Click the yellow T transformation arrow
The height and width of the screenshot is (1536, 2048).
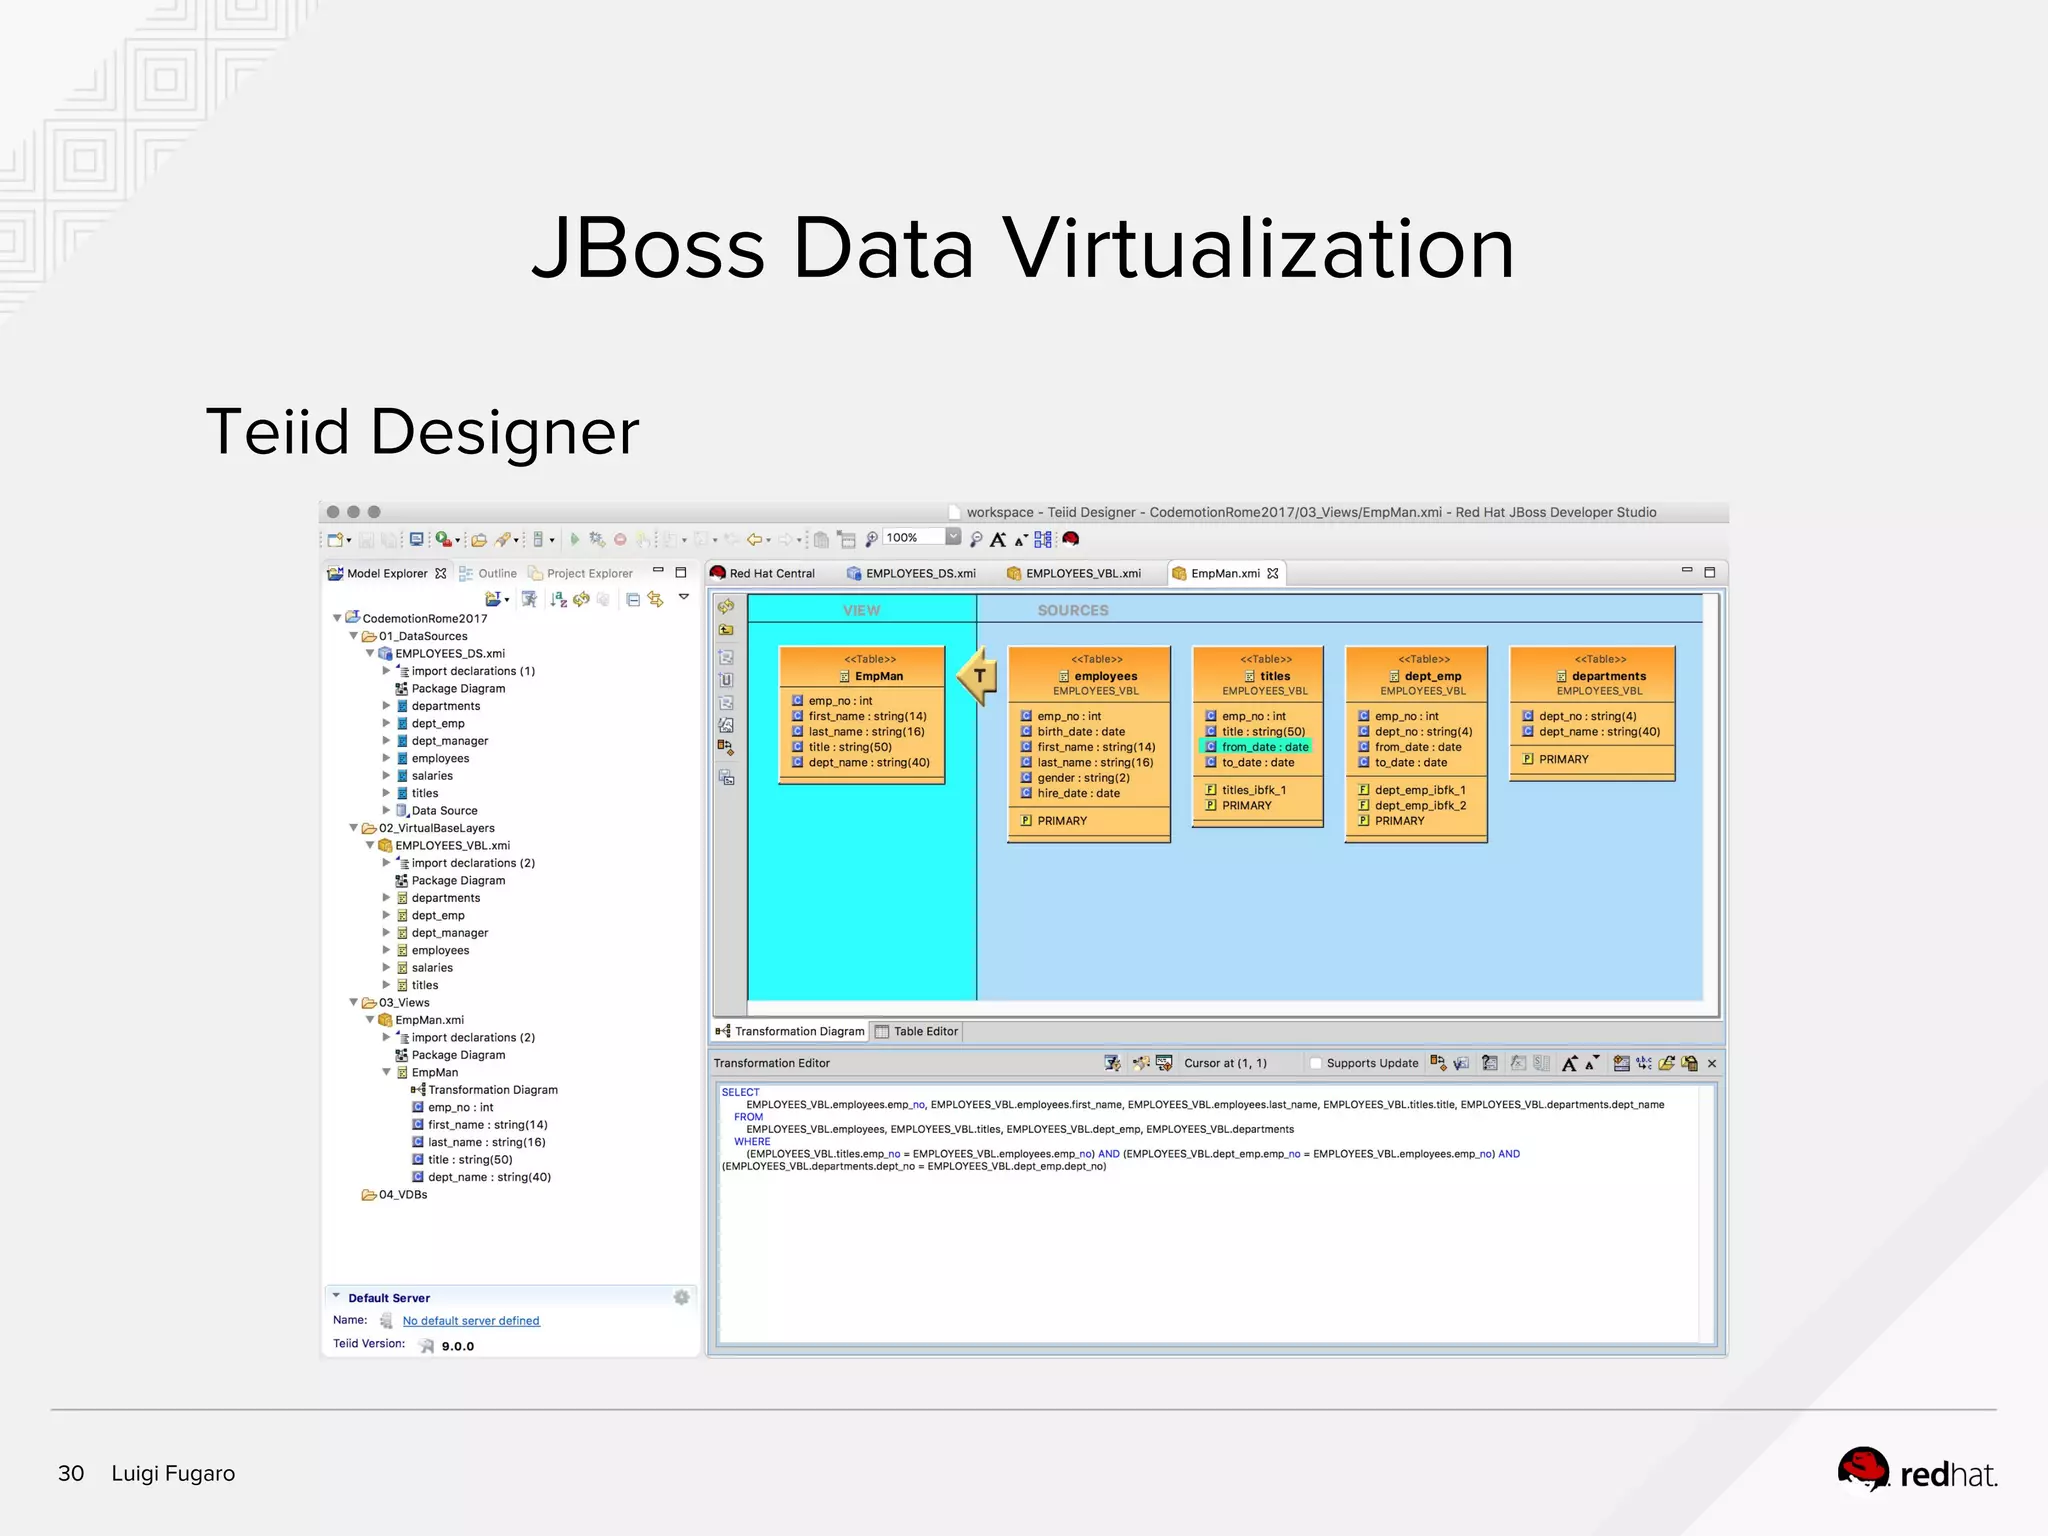tap(977, 675)
